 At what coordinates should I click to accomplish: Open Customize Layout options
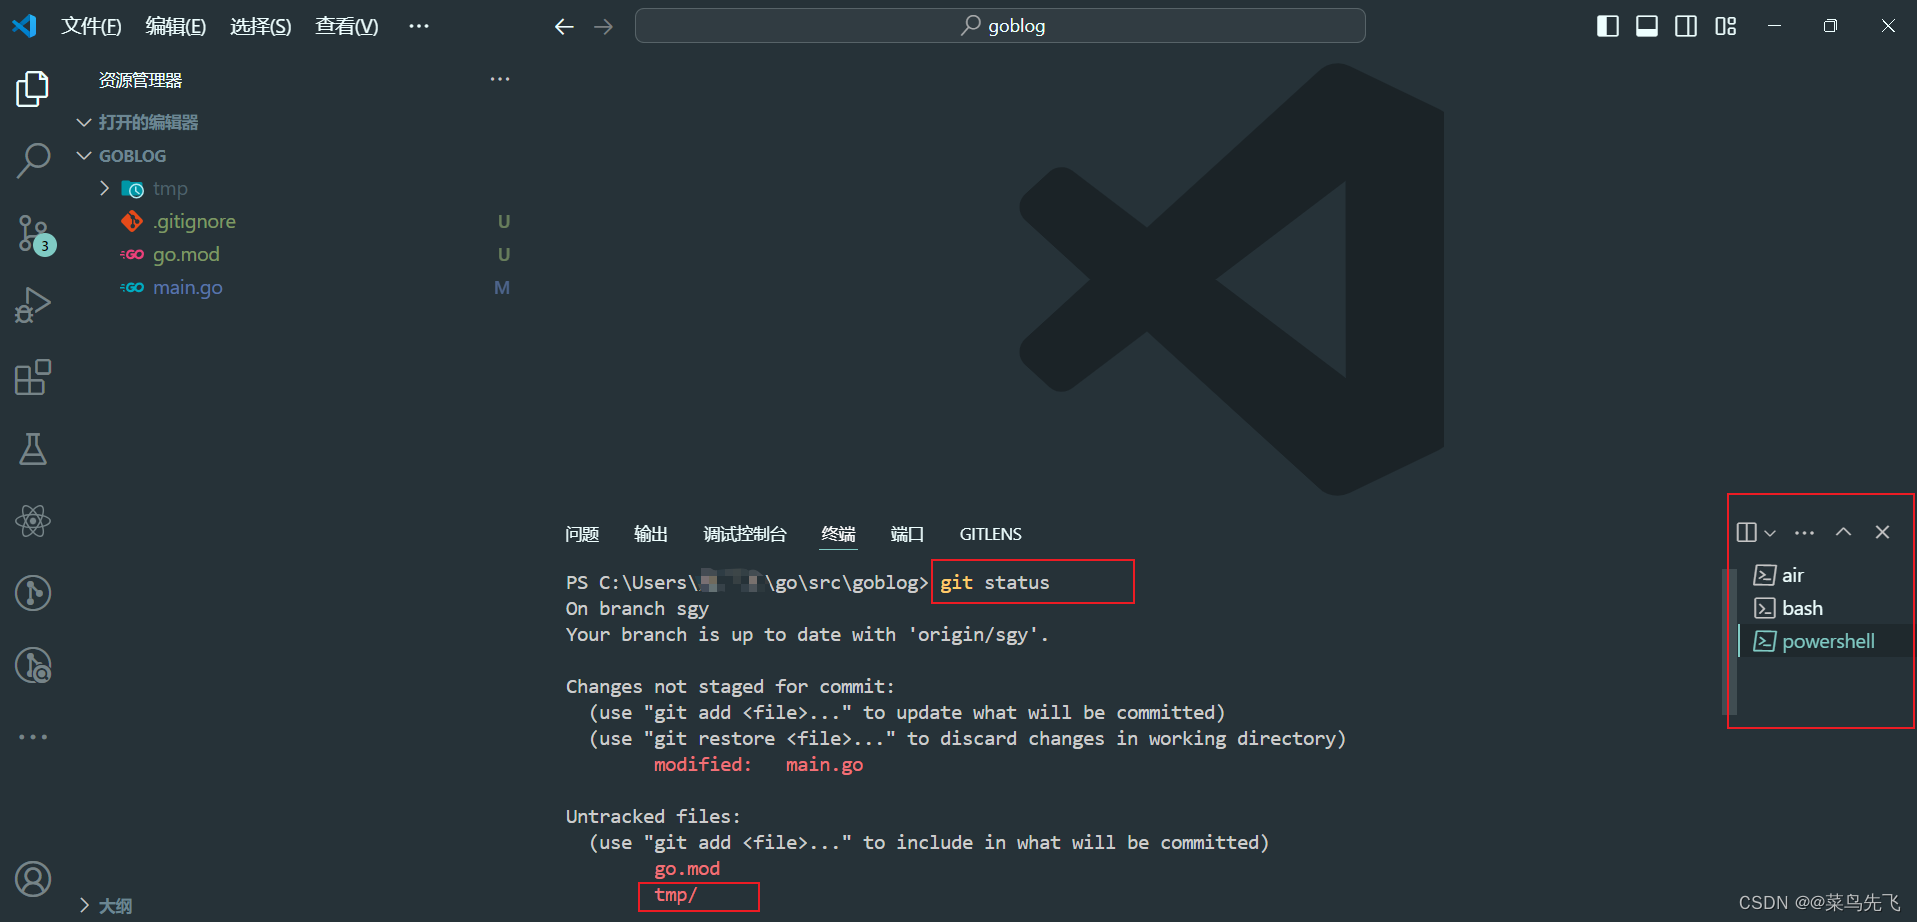[x=1726, y=26]
